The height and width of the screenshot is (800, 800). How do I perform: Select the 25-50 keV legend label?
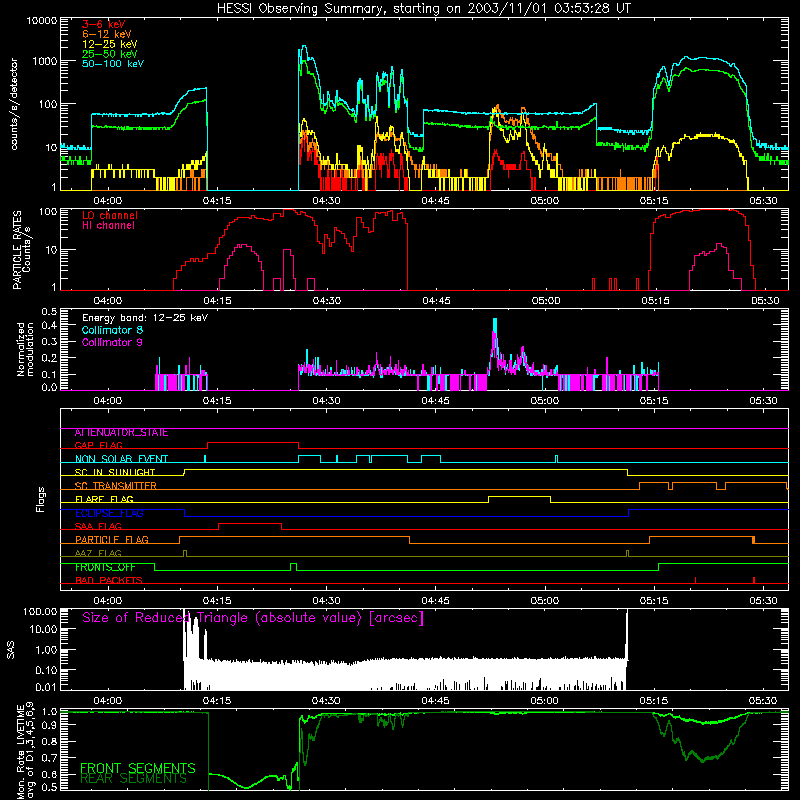(x=110, y=54)
